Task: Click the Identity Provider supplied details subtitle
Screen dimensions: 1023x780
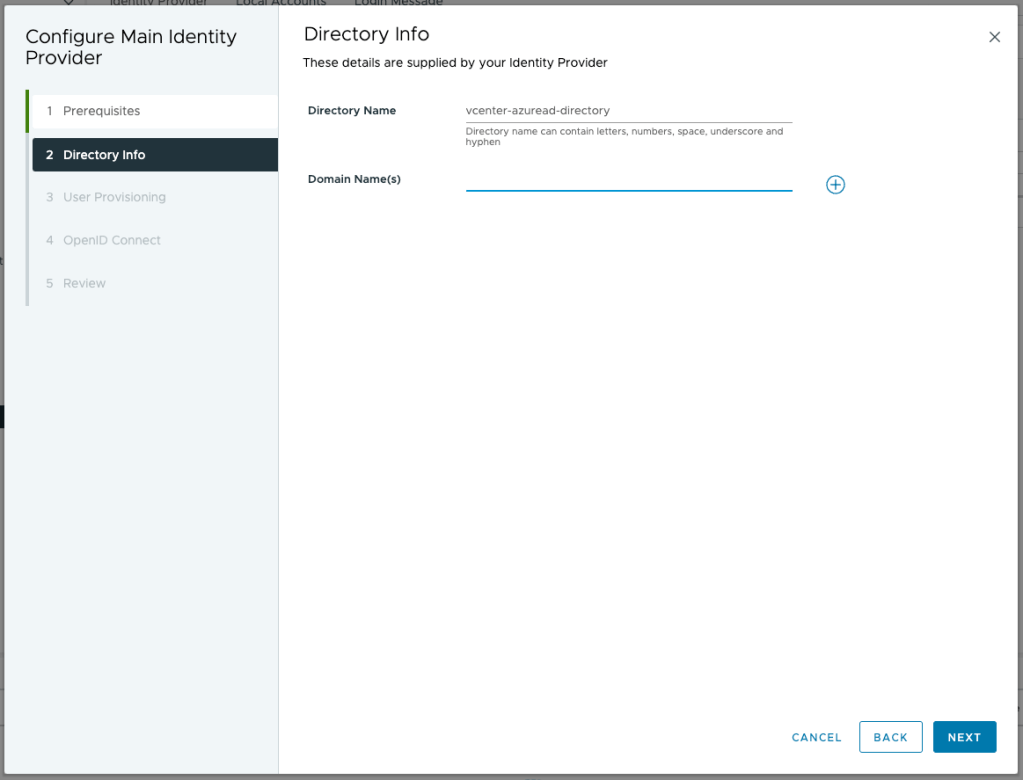Action: tap(455, 63)
